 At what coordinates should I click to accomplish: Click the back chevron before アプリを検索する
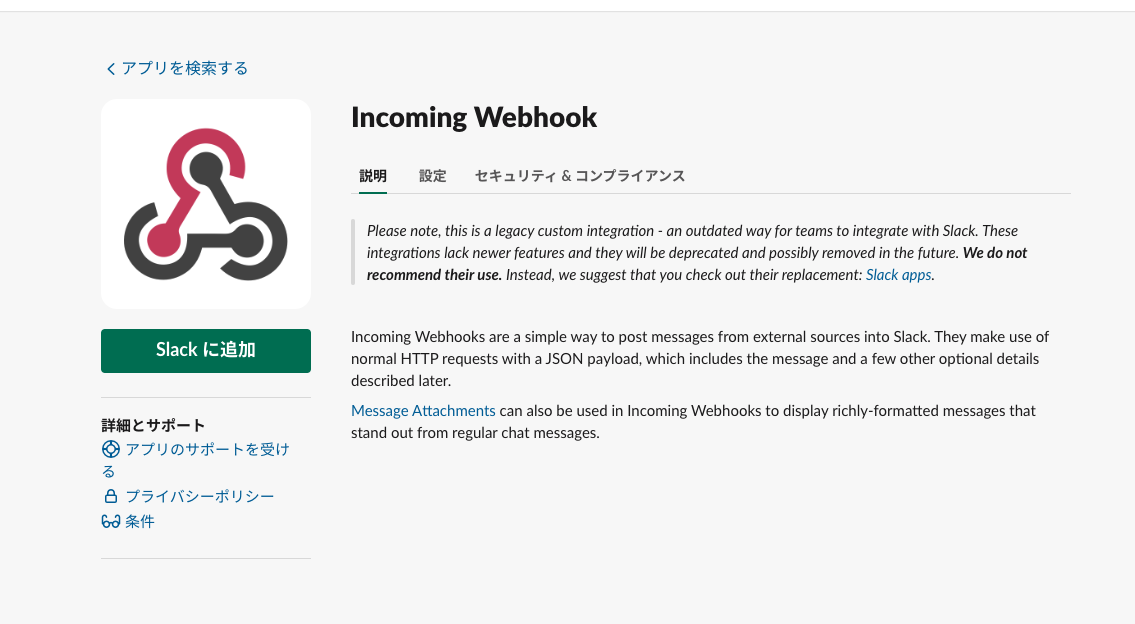coord(111,69)
